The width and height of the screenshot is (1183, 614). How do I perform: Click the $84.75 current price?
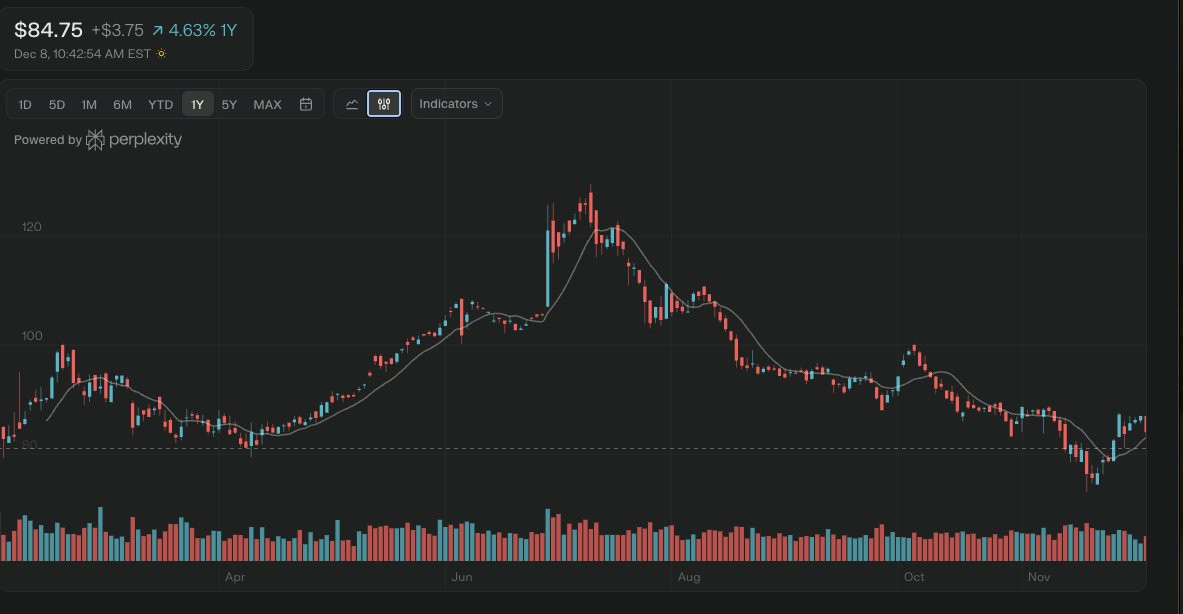[48, 30]
